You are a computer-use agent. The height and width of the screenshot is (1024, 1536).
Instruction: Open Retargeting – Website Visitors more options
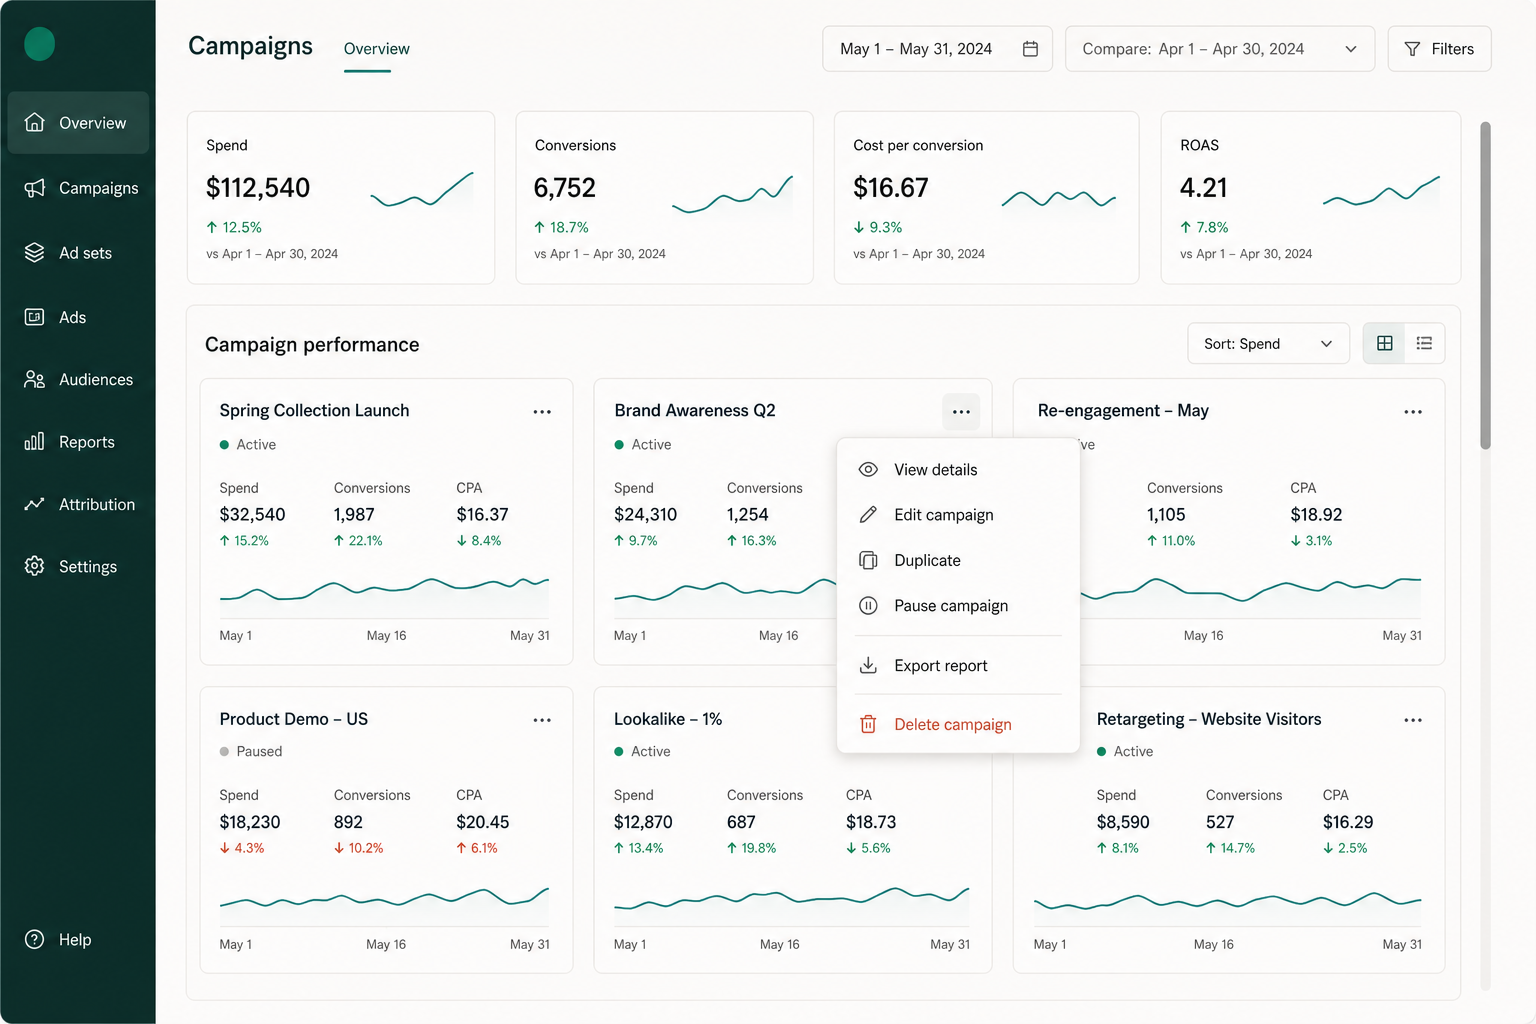click(1413, 720)
